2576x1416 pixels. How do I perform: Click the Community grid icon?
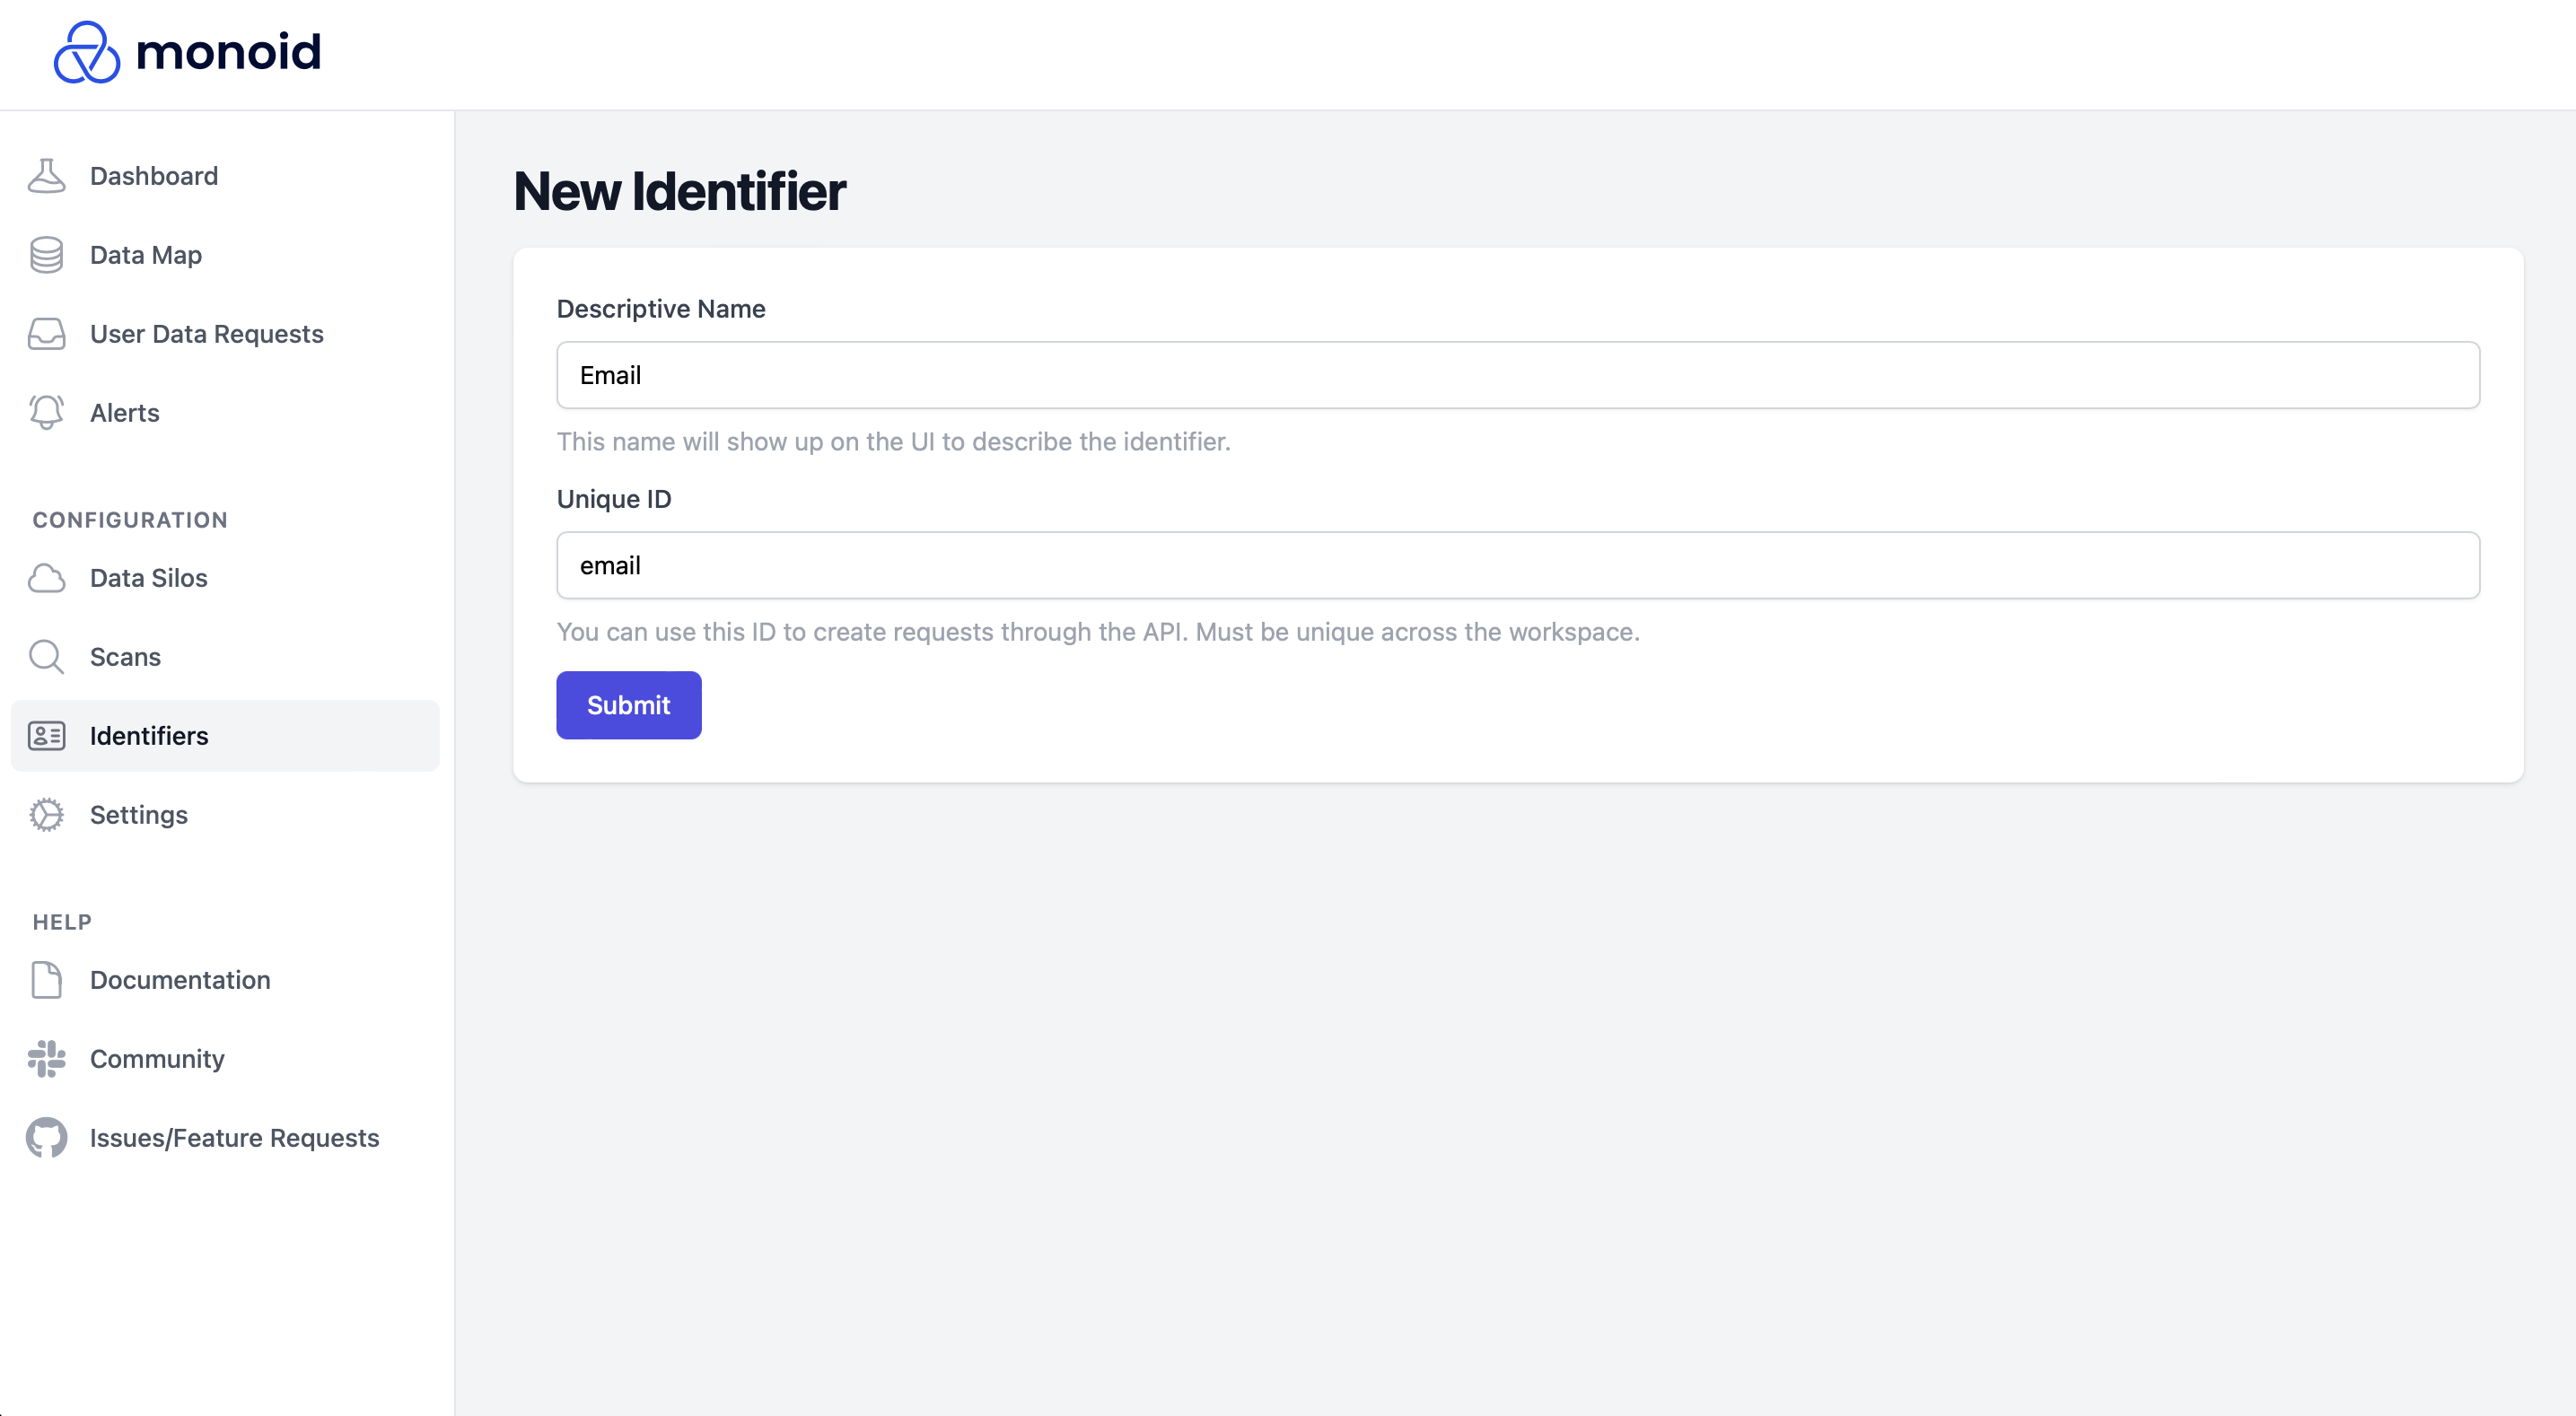tap(47, 1059)
